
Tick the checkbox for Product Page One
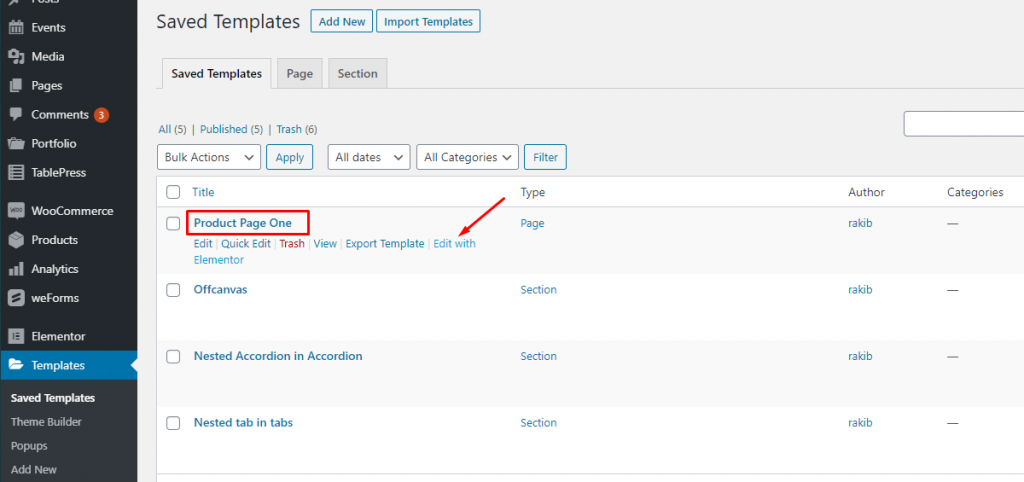pyautogui.click(x=173, y=223)
